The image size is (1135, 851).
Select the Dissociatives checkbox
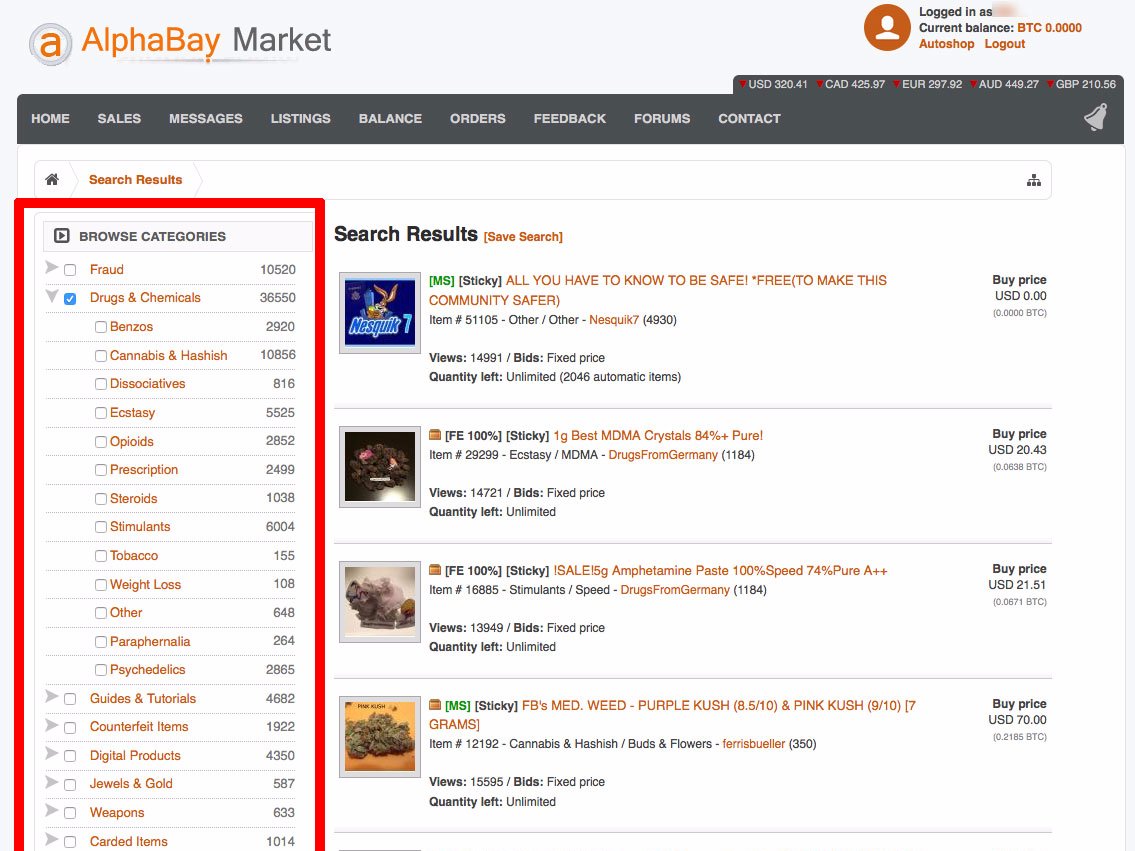tap(101, 384)
